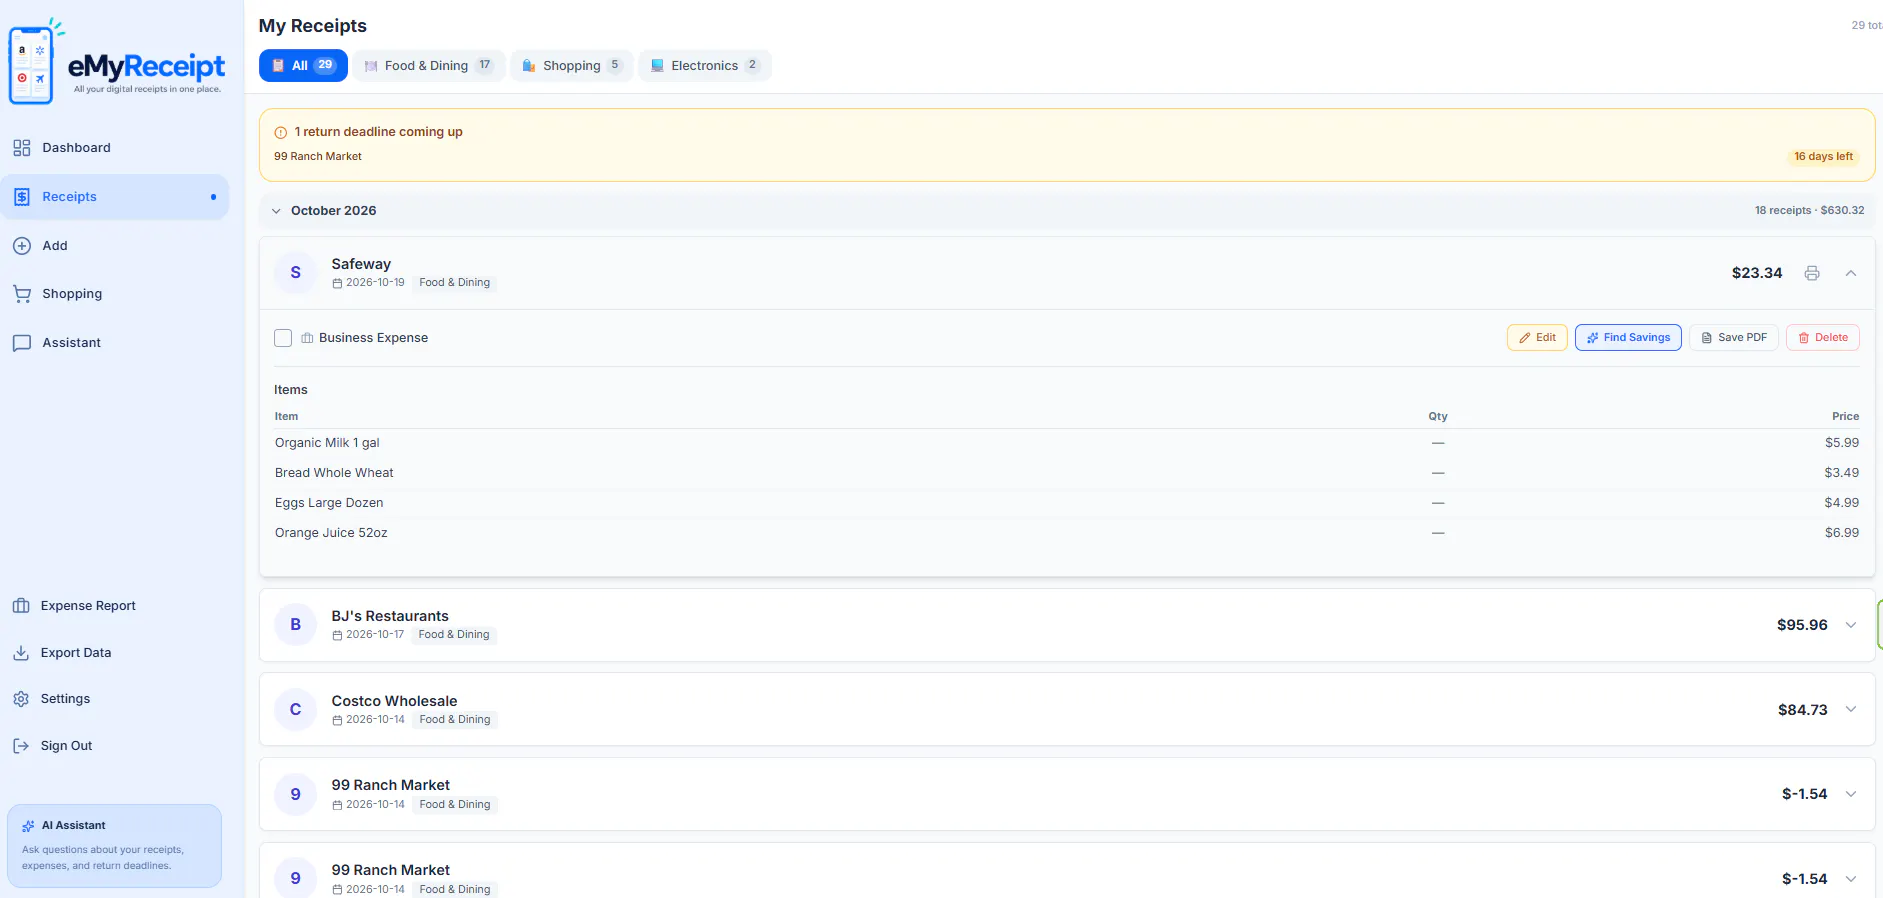Collapse the October 2026 group
The height and width of the screenshot is (898, 1883).
click(x=276, y=211)
